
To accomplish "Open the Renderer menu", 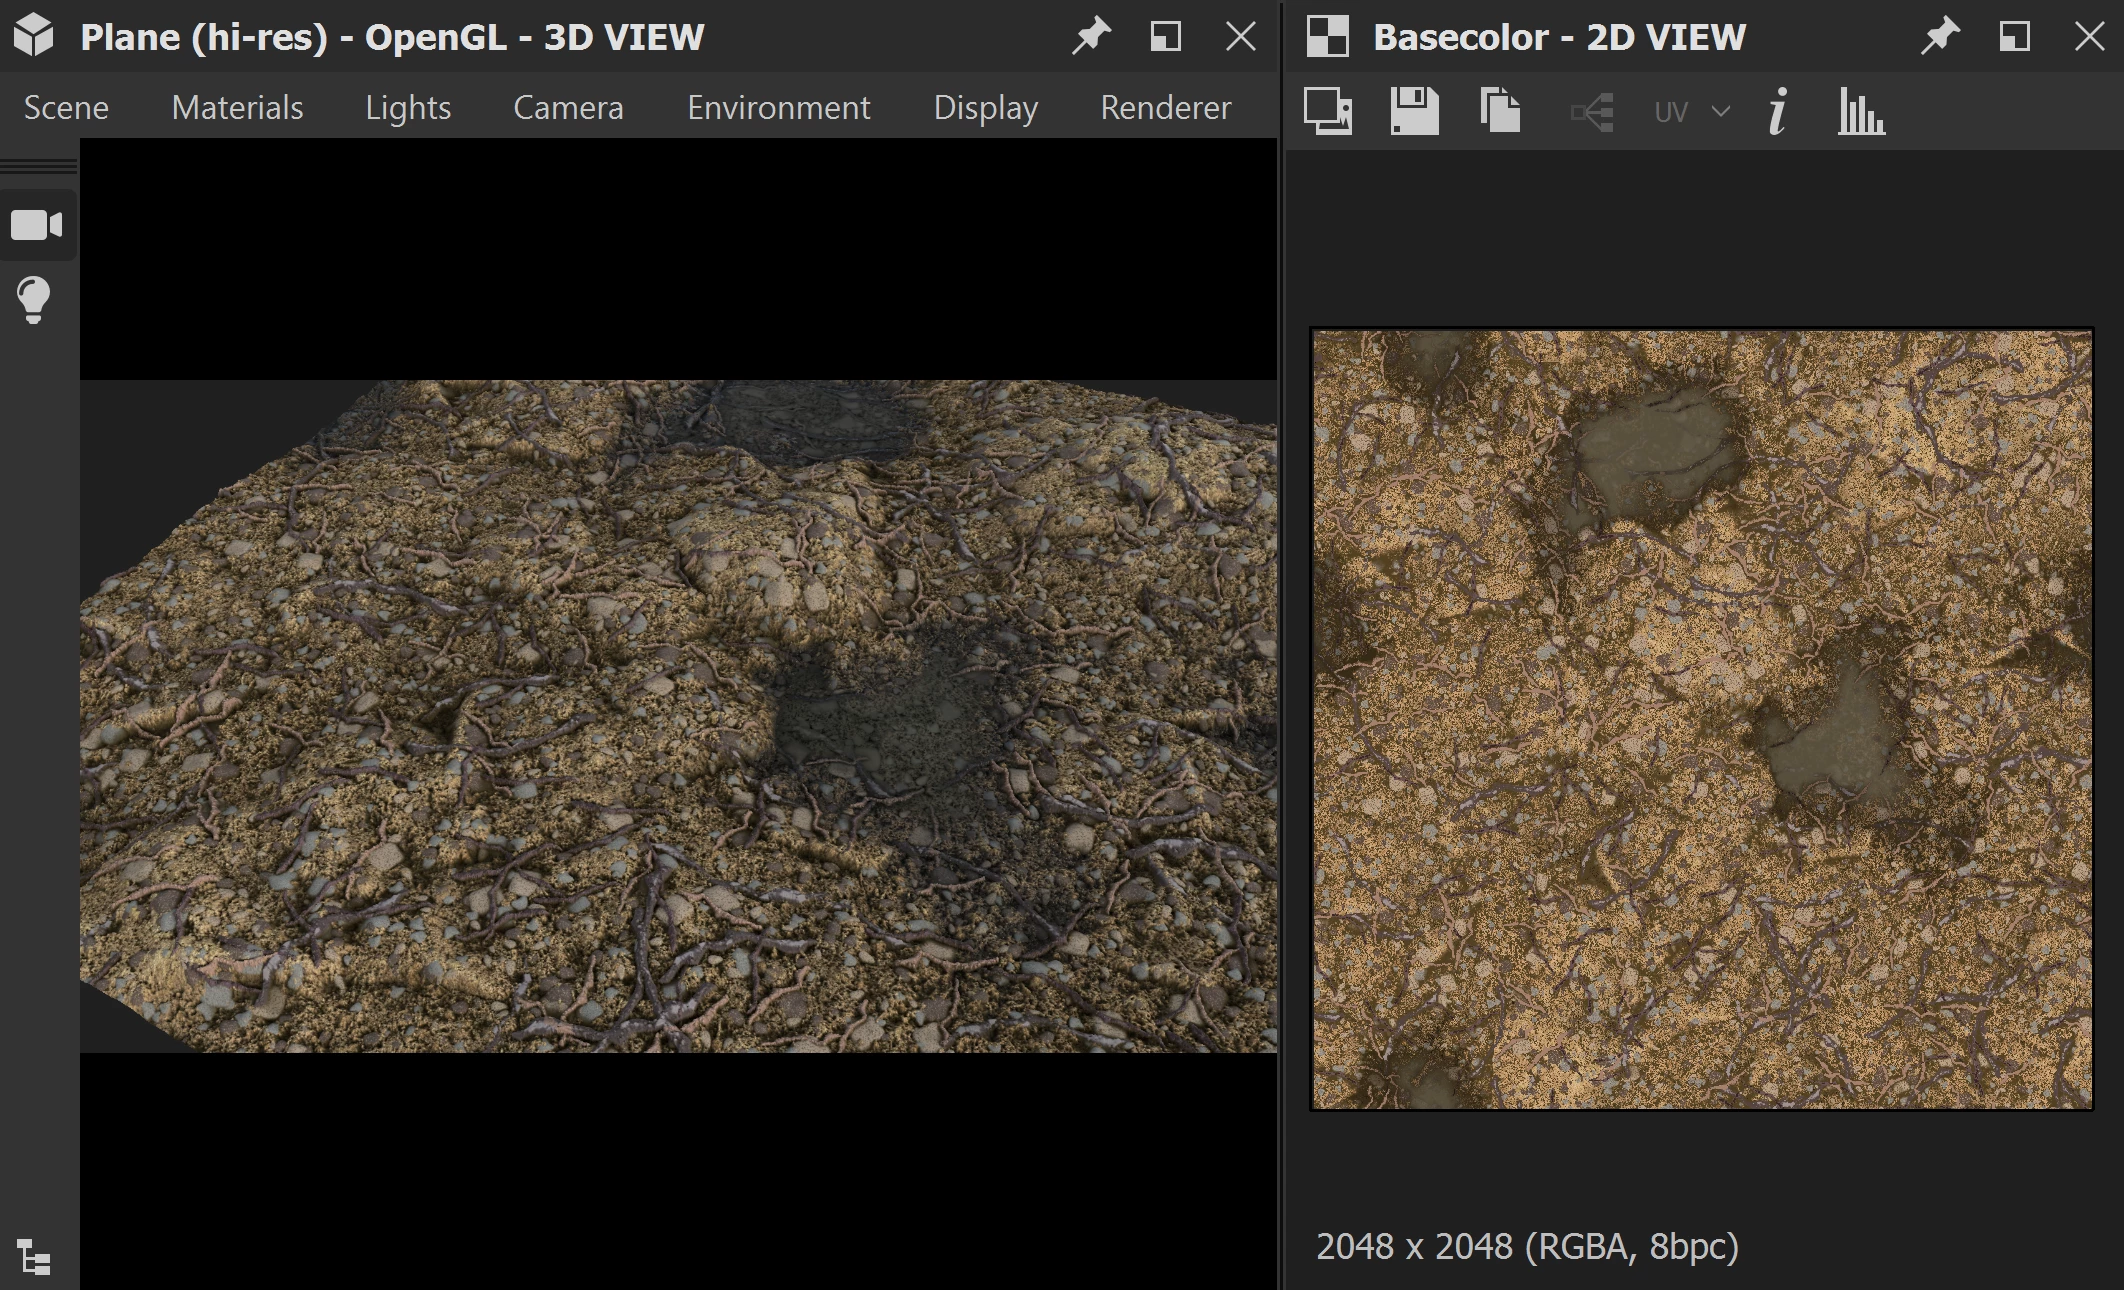I will tap(1165, 107).
